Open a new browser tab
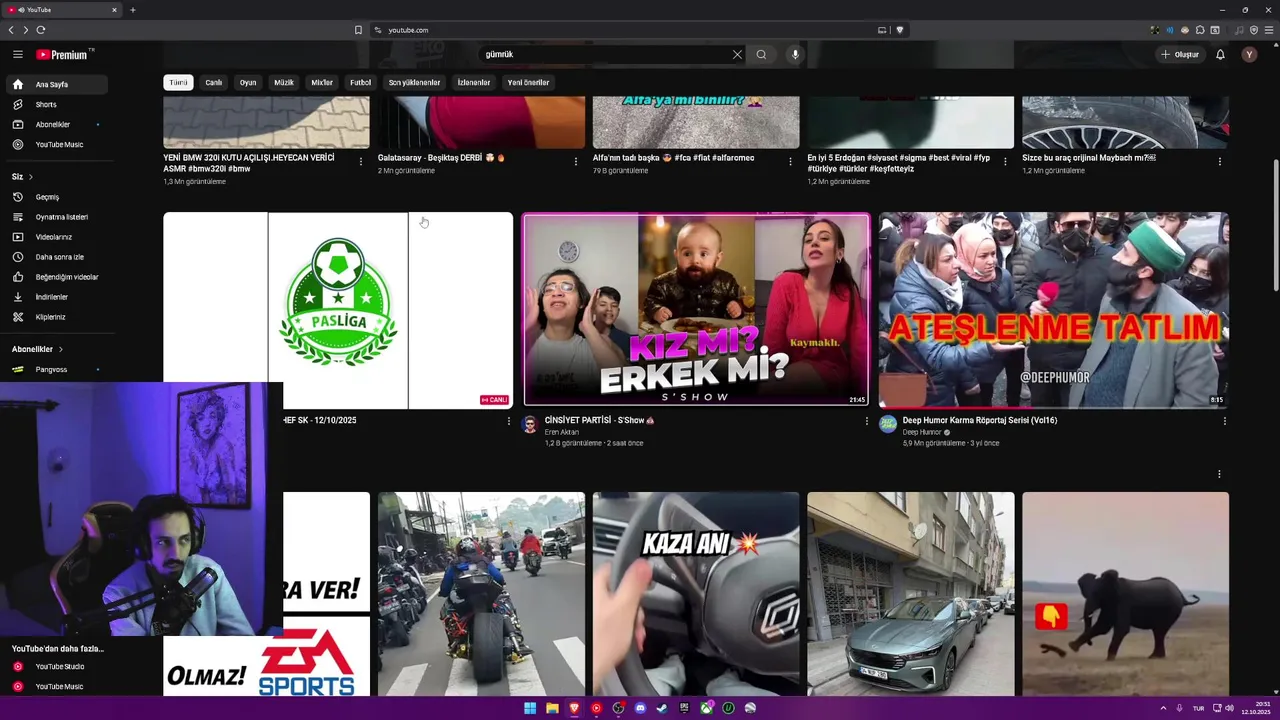This screenshot has width=1280, height=720. click(132, 10)
